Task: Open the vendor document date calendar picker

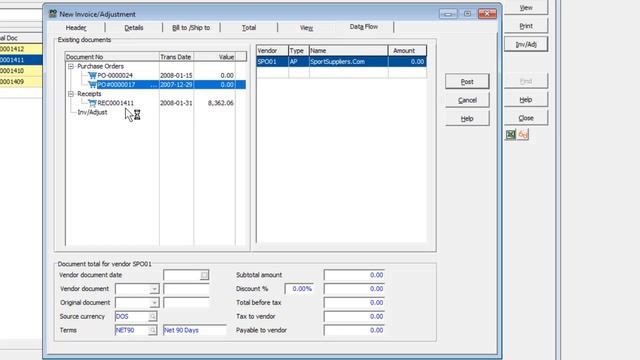Action: pyautogui.click(x=204, y=275)
